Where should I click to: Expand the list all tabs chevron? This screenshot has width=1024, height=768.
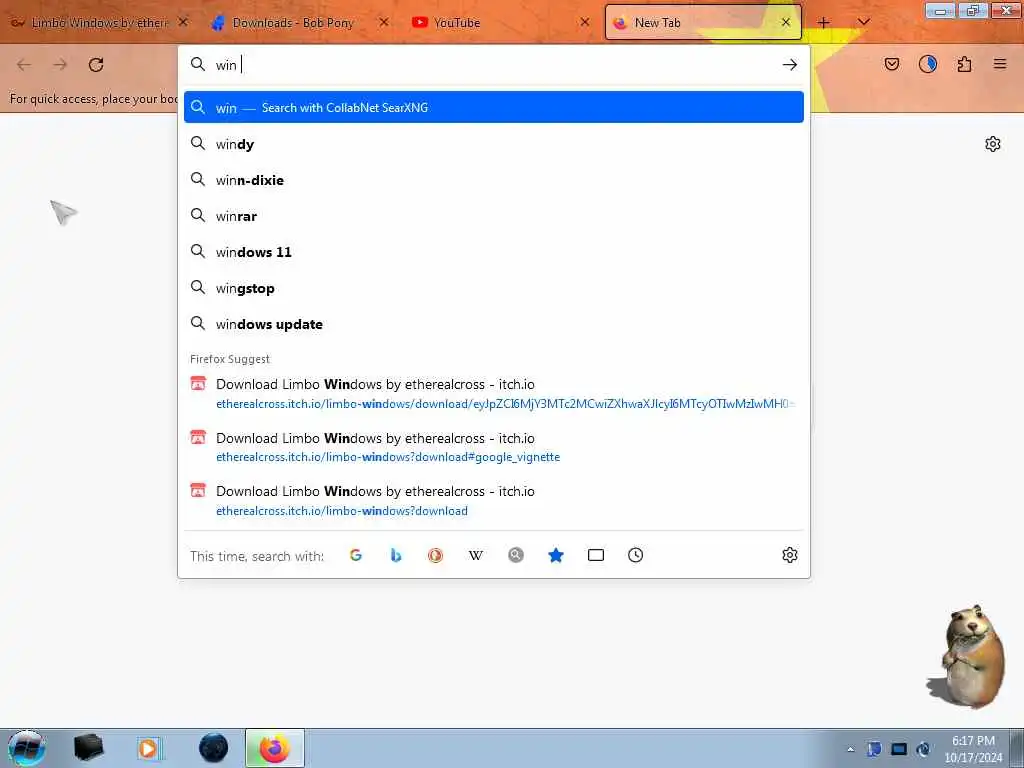[863, 23]
